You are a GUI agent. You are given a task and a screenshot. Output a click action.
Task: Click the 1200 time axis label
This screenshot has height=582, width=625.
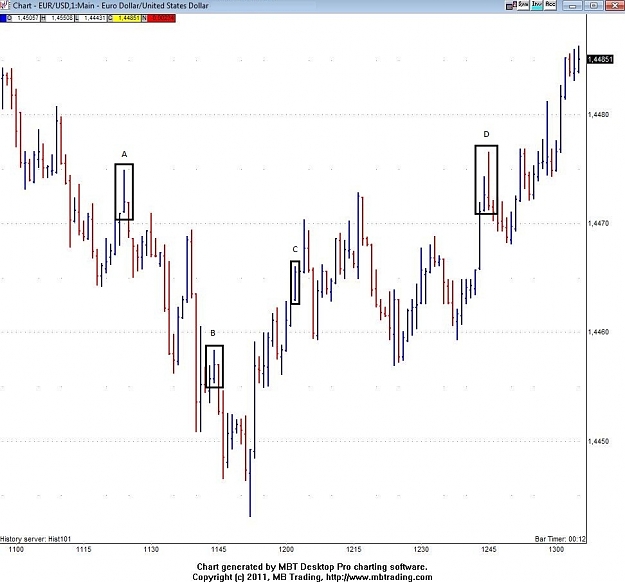pyautogui.click(x=286, y=549)
